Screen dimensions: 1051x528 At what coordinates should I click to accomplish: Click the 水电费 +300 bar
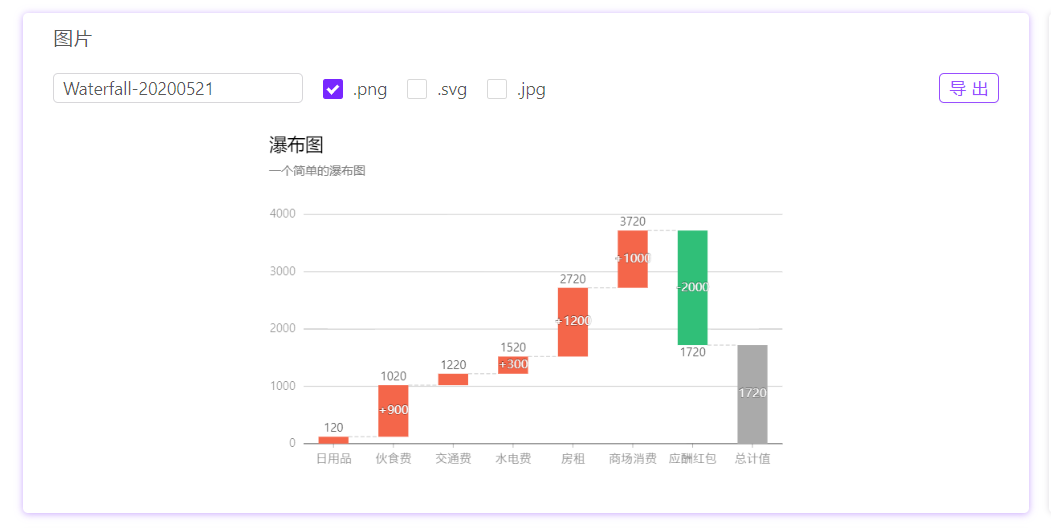(513, 365)
